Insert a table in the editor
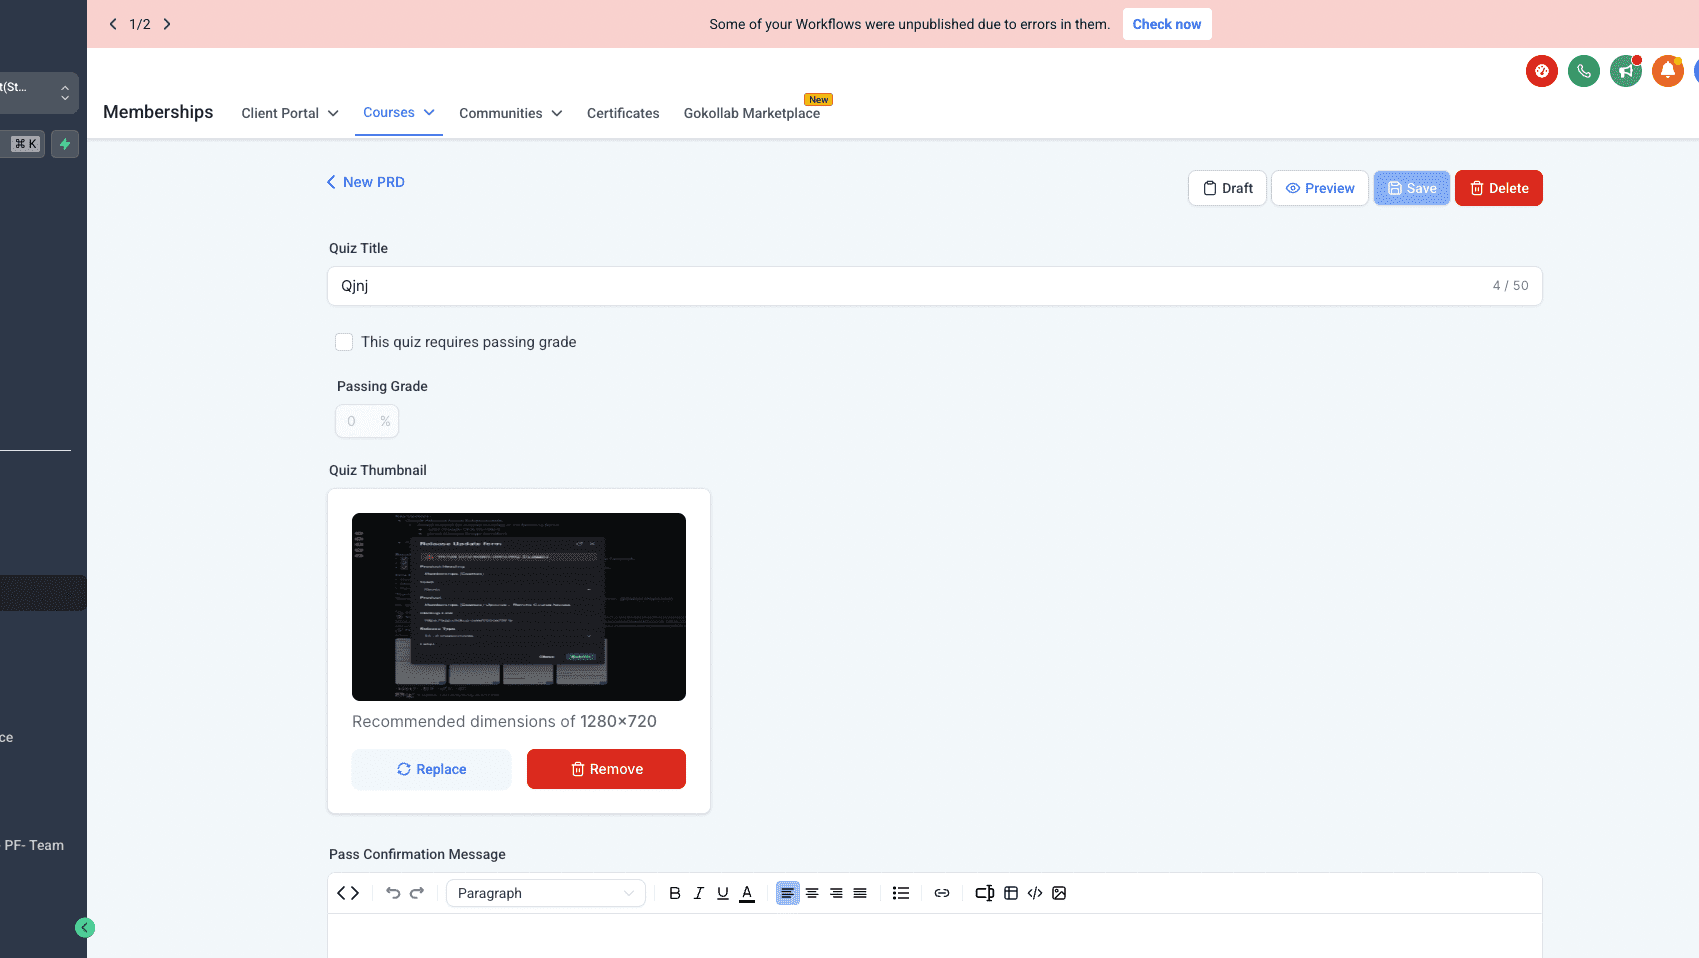 (1011, 893)
